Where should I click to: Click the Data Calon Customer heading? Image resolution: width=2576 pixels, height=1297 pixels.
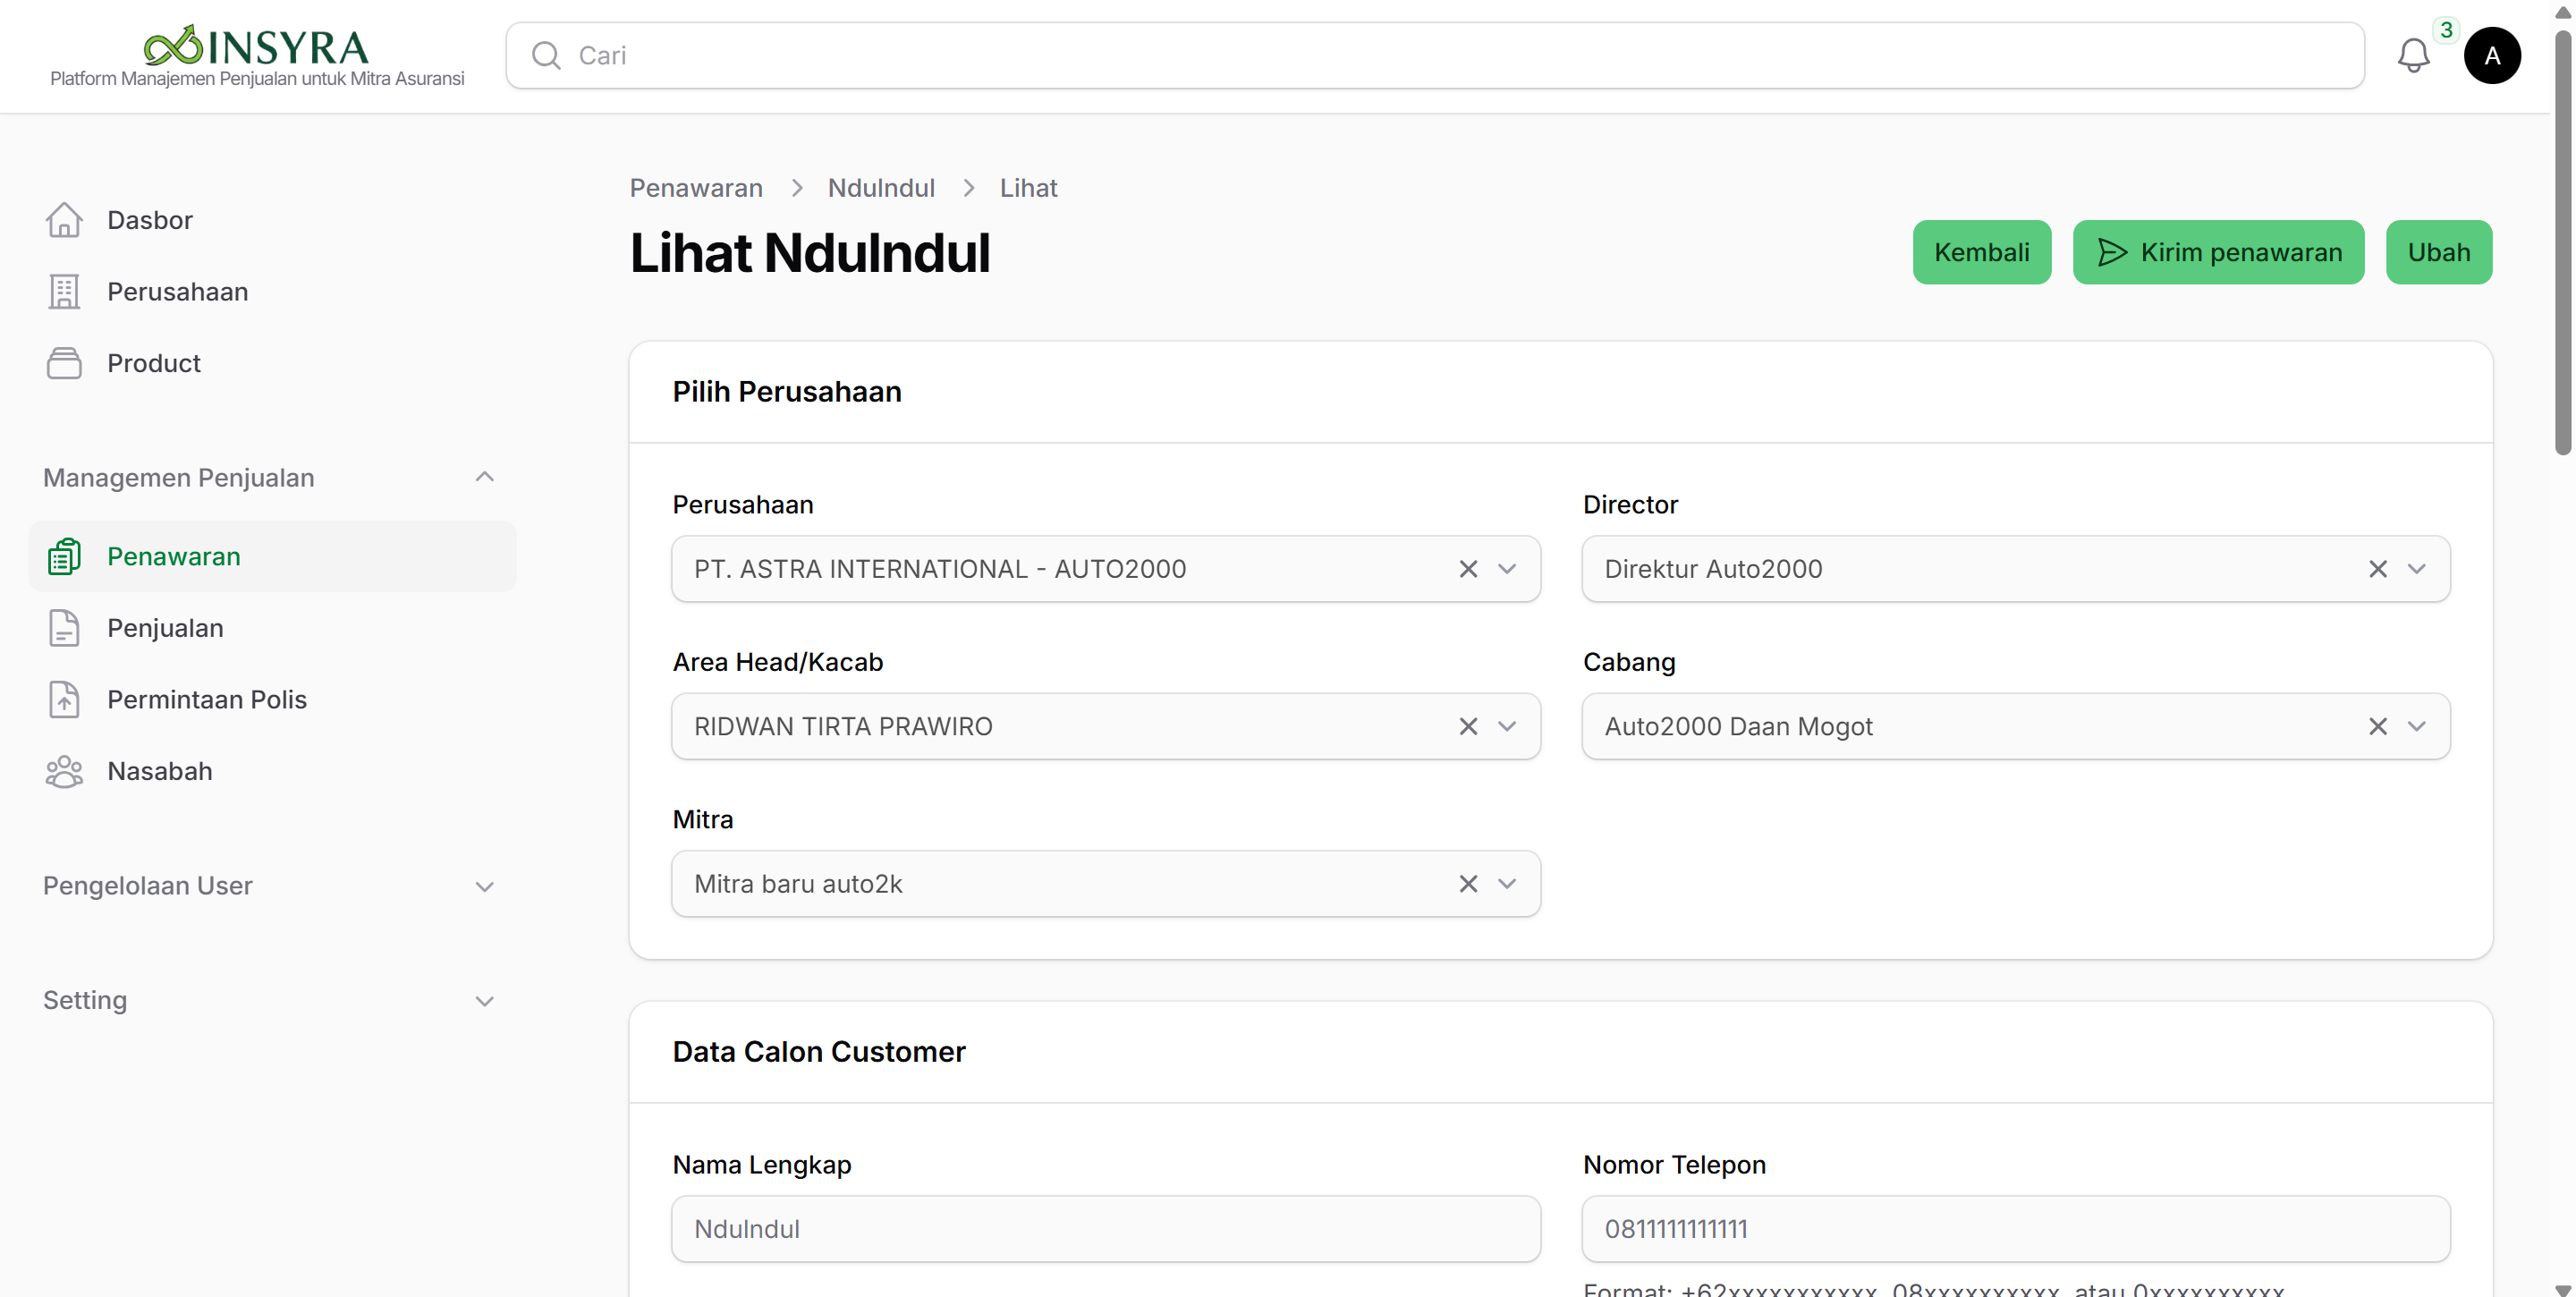[x=819, y=1052]
